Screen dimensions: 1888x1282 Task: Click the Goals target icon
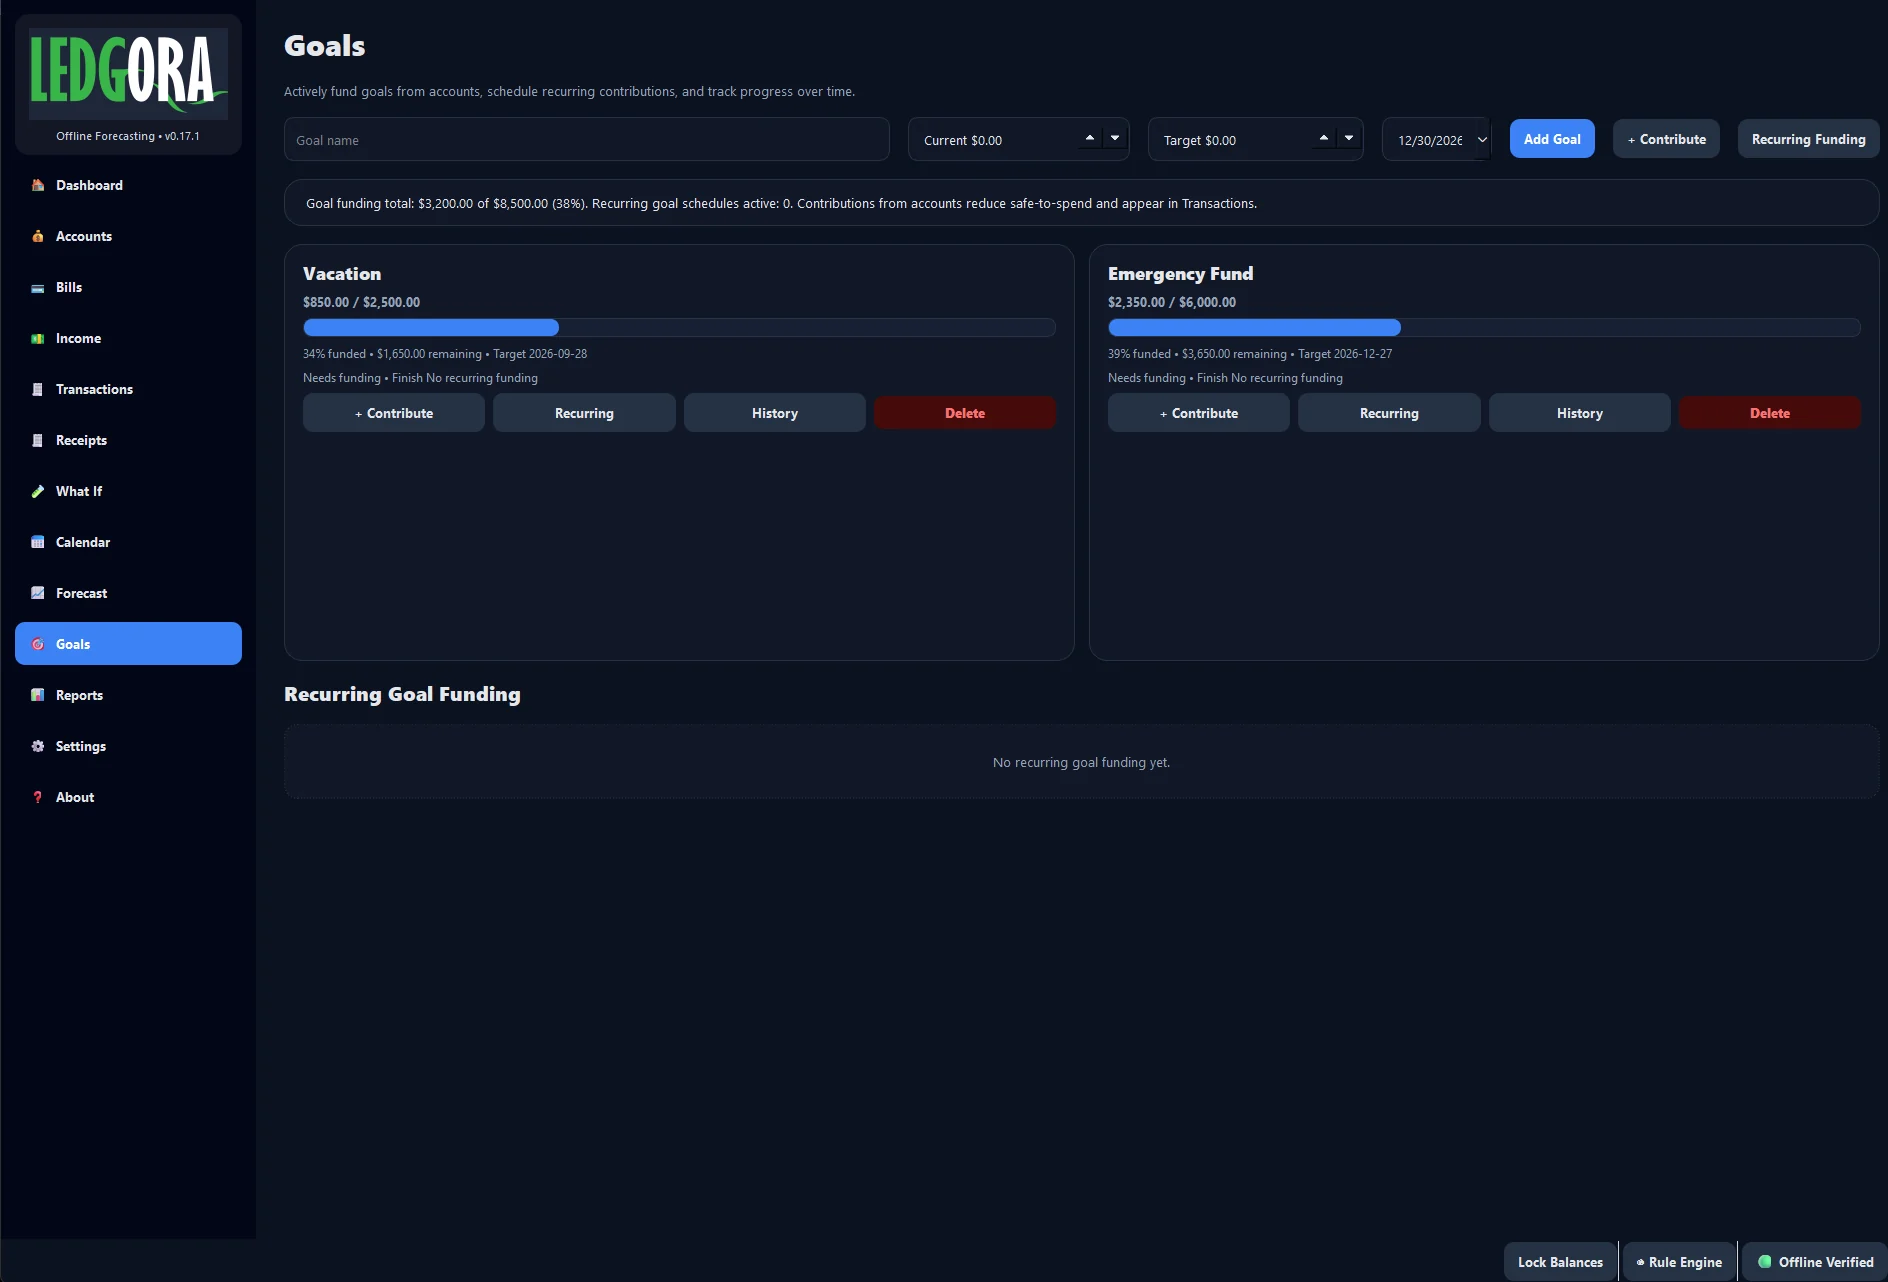point(38,644)
